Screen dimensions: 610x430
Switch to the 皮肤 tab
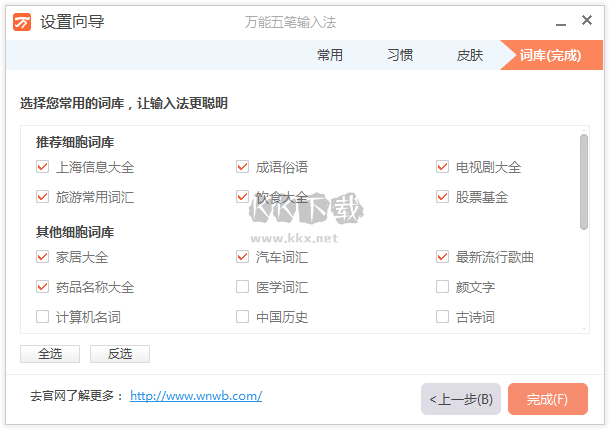click(x=470, y=55)
